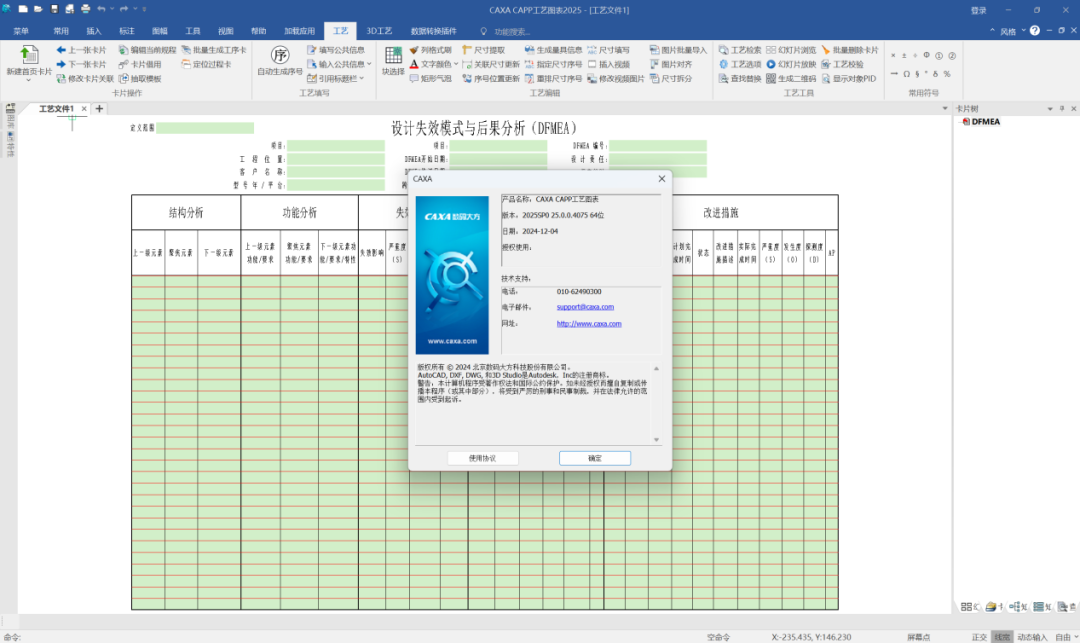This screenshot has width=1080, height=643.
Task: Click 批量删除卡片 tool
Action: click(x=849, y=50)
